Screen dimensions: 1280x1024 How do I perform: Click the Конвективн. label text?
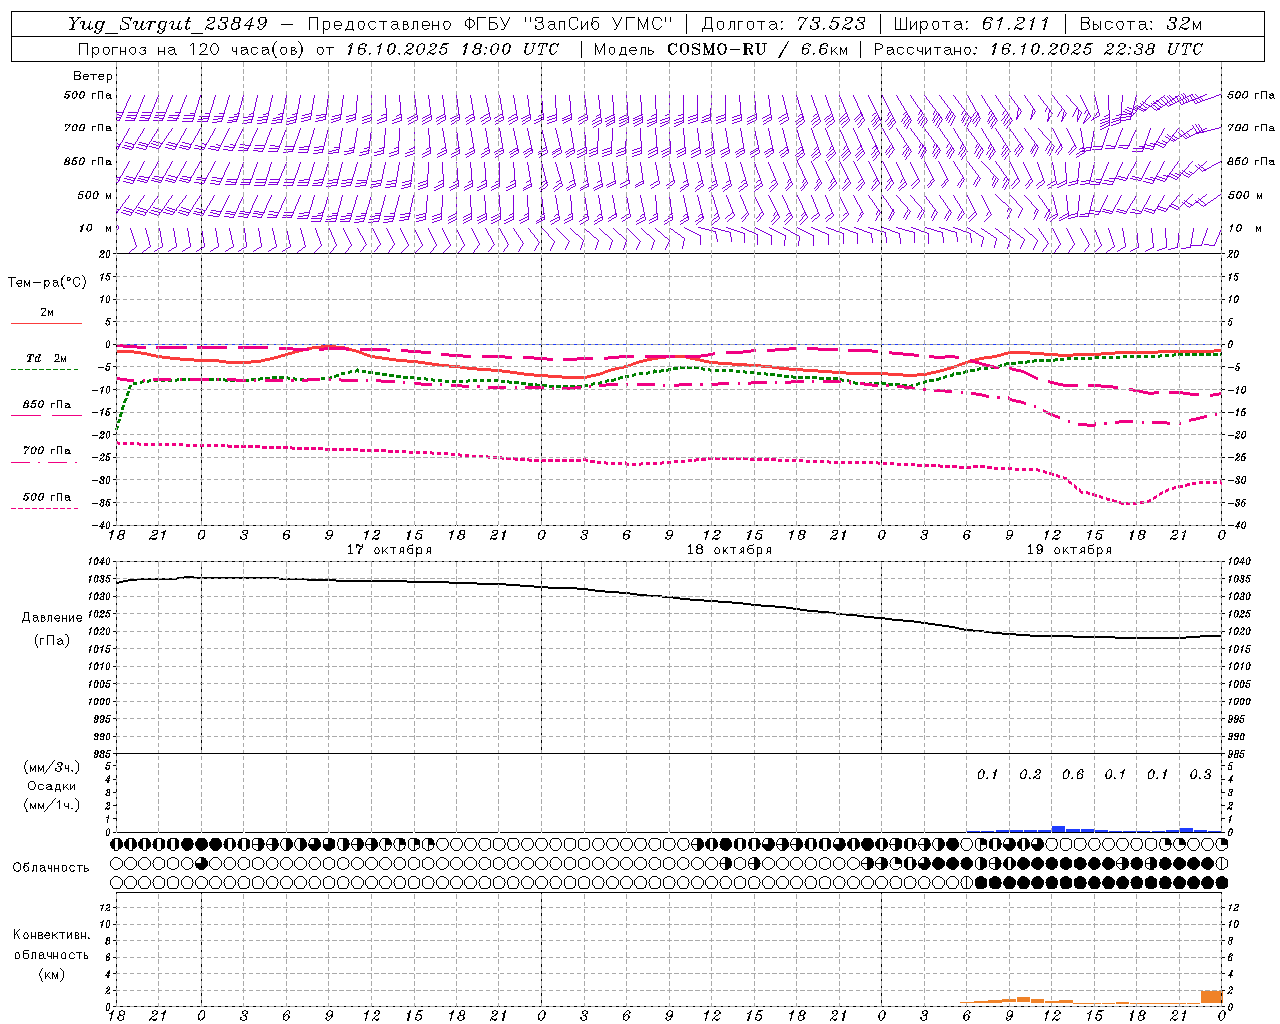(51, 935)
